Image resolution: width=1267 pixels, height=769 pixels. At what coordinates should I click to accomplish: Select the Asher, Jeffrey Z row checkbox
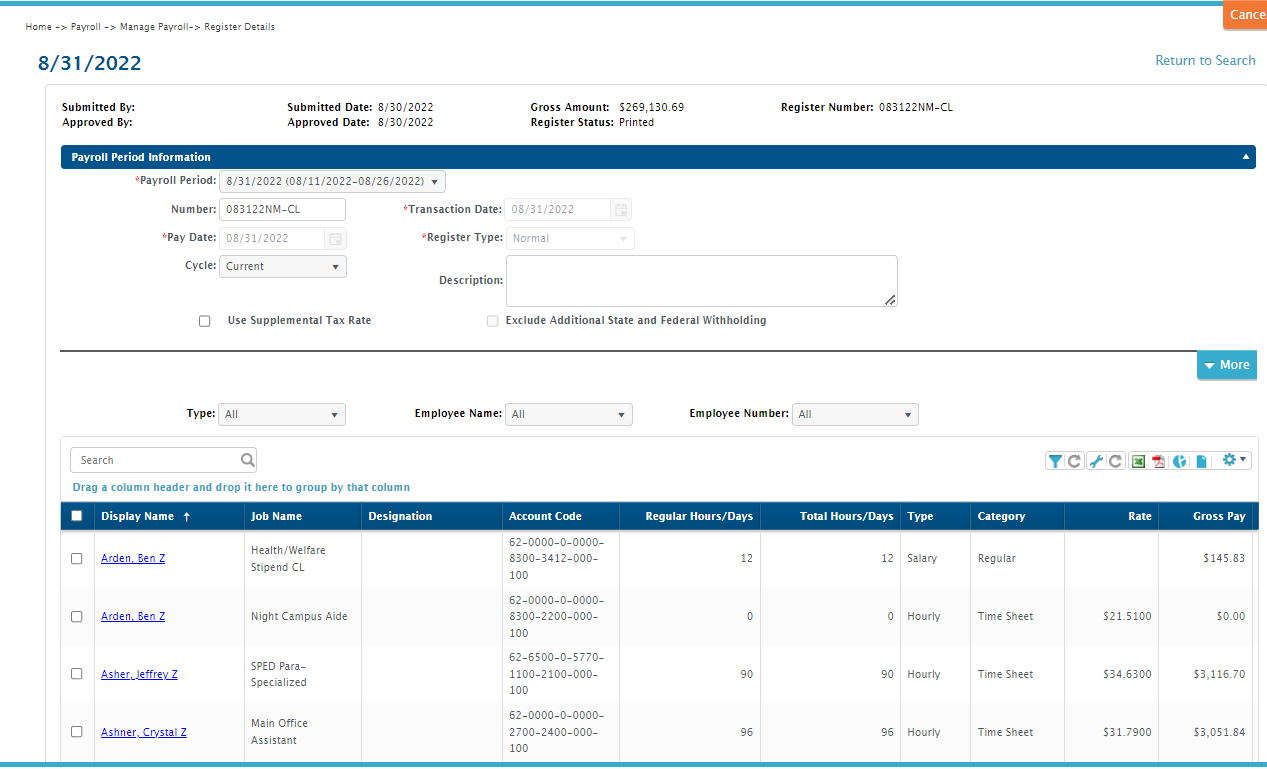(x=77, y=674)
